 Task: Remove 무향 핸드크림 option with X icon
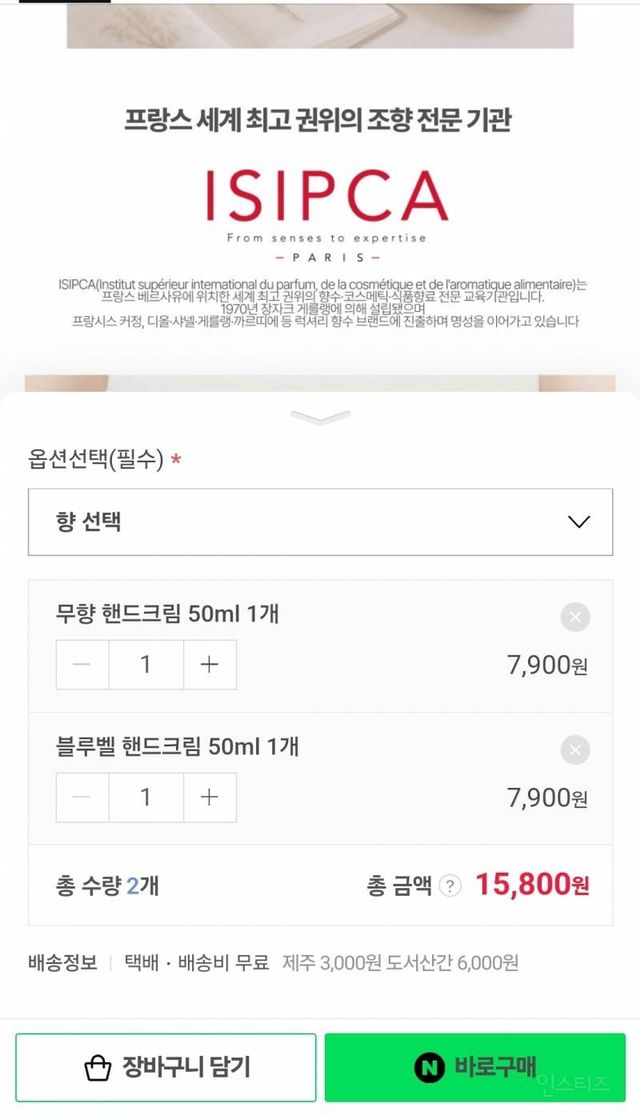pos(574,617)
